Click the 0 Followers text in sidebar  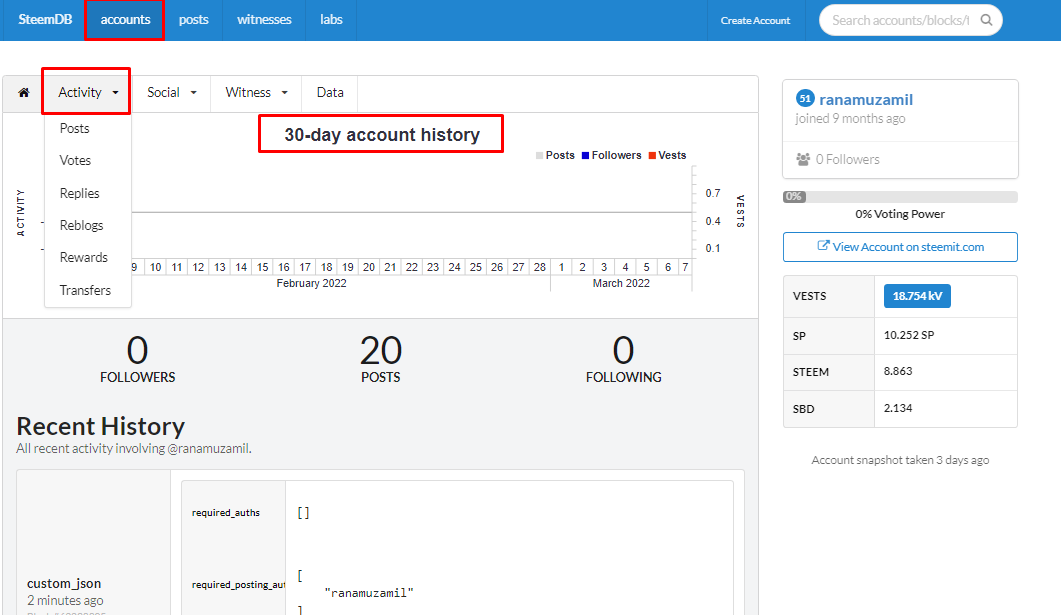(847, 160)
